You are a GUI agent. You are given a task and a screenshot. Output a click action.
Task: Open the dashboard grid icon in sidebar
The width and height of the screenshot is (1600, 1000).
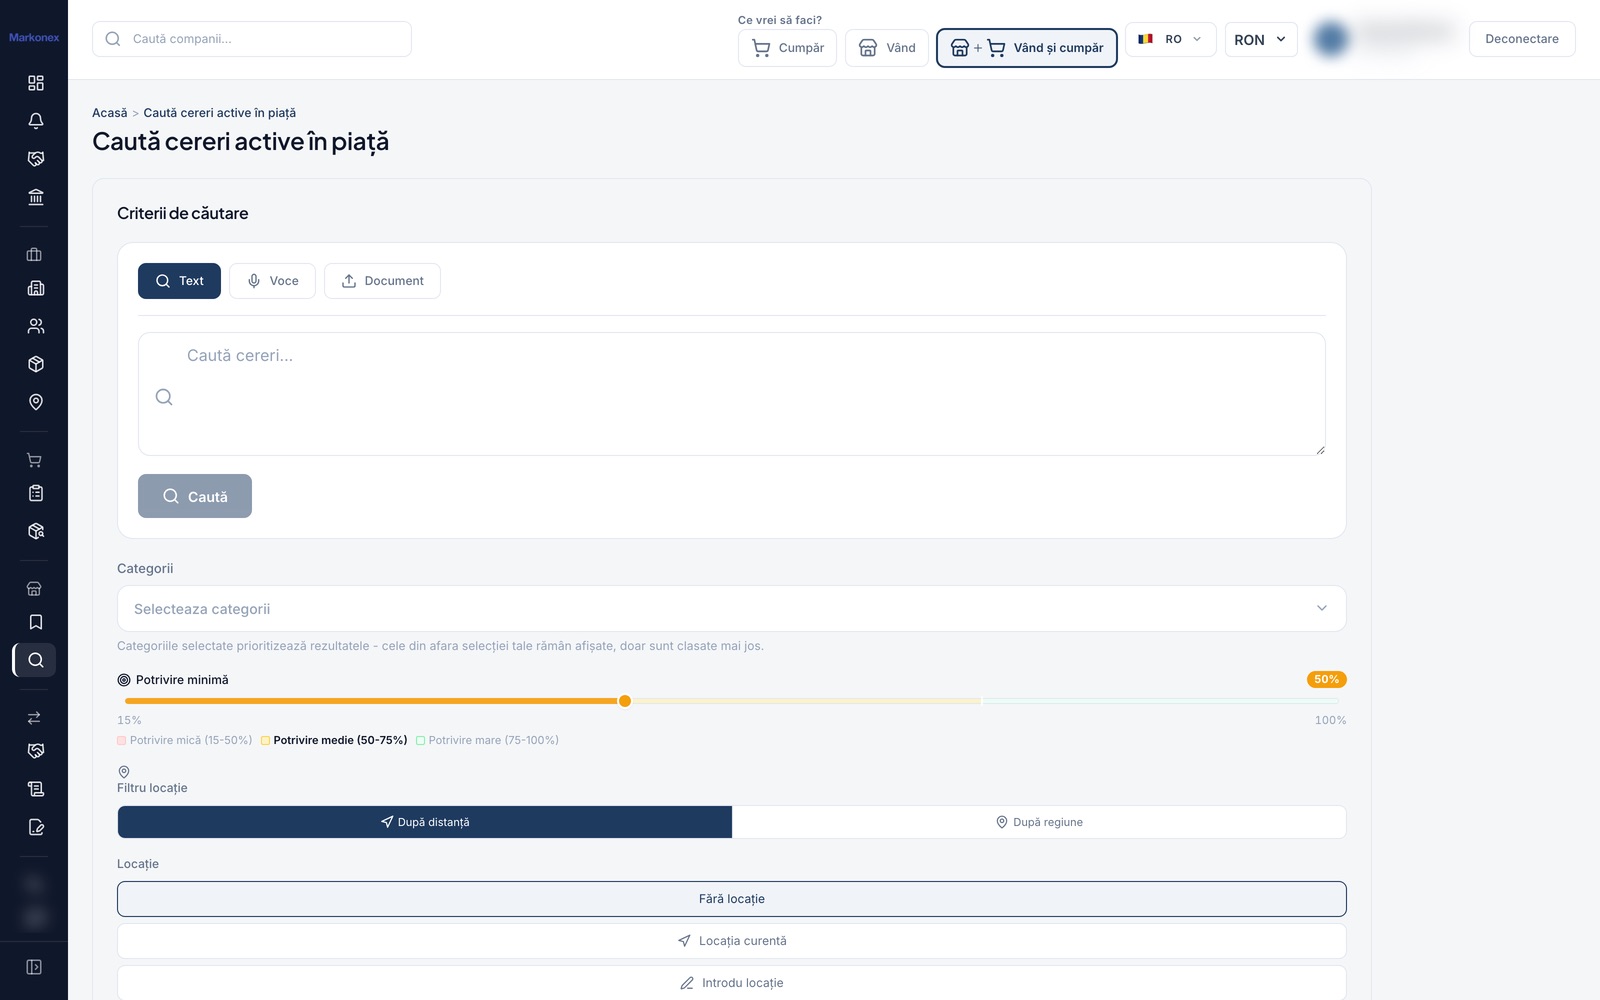coord(36,83)
